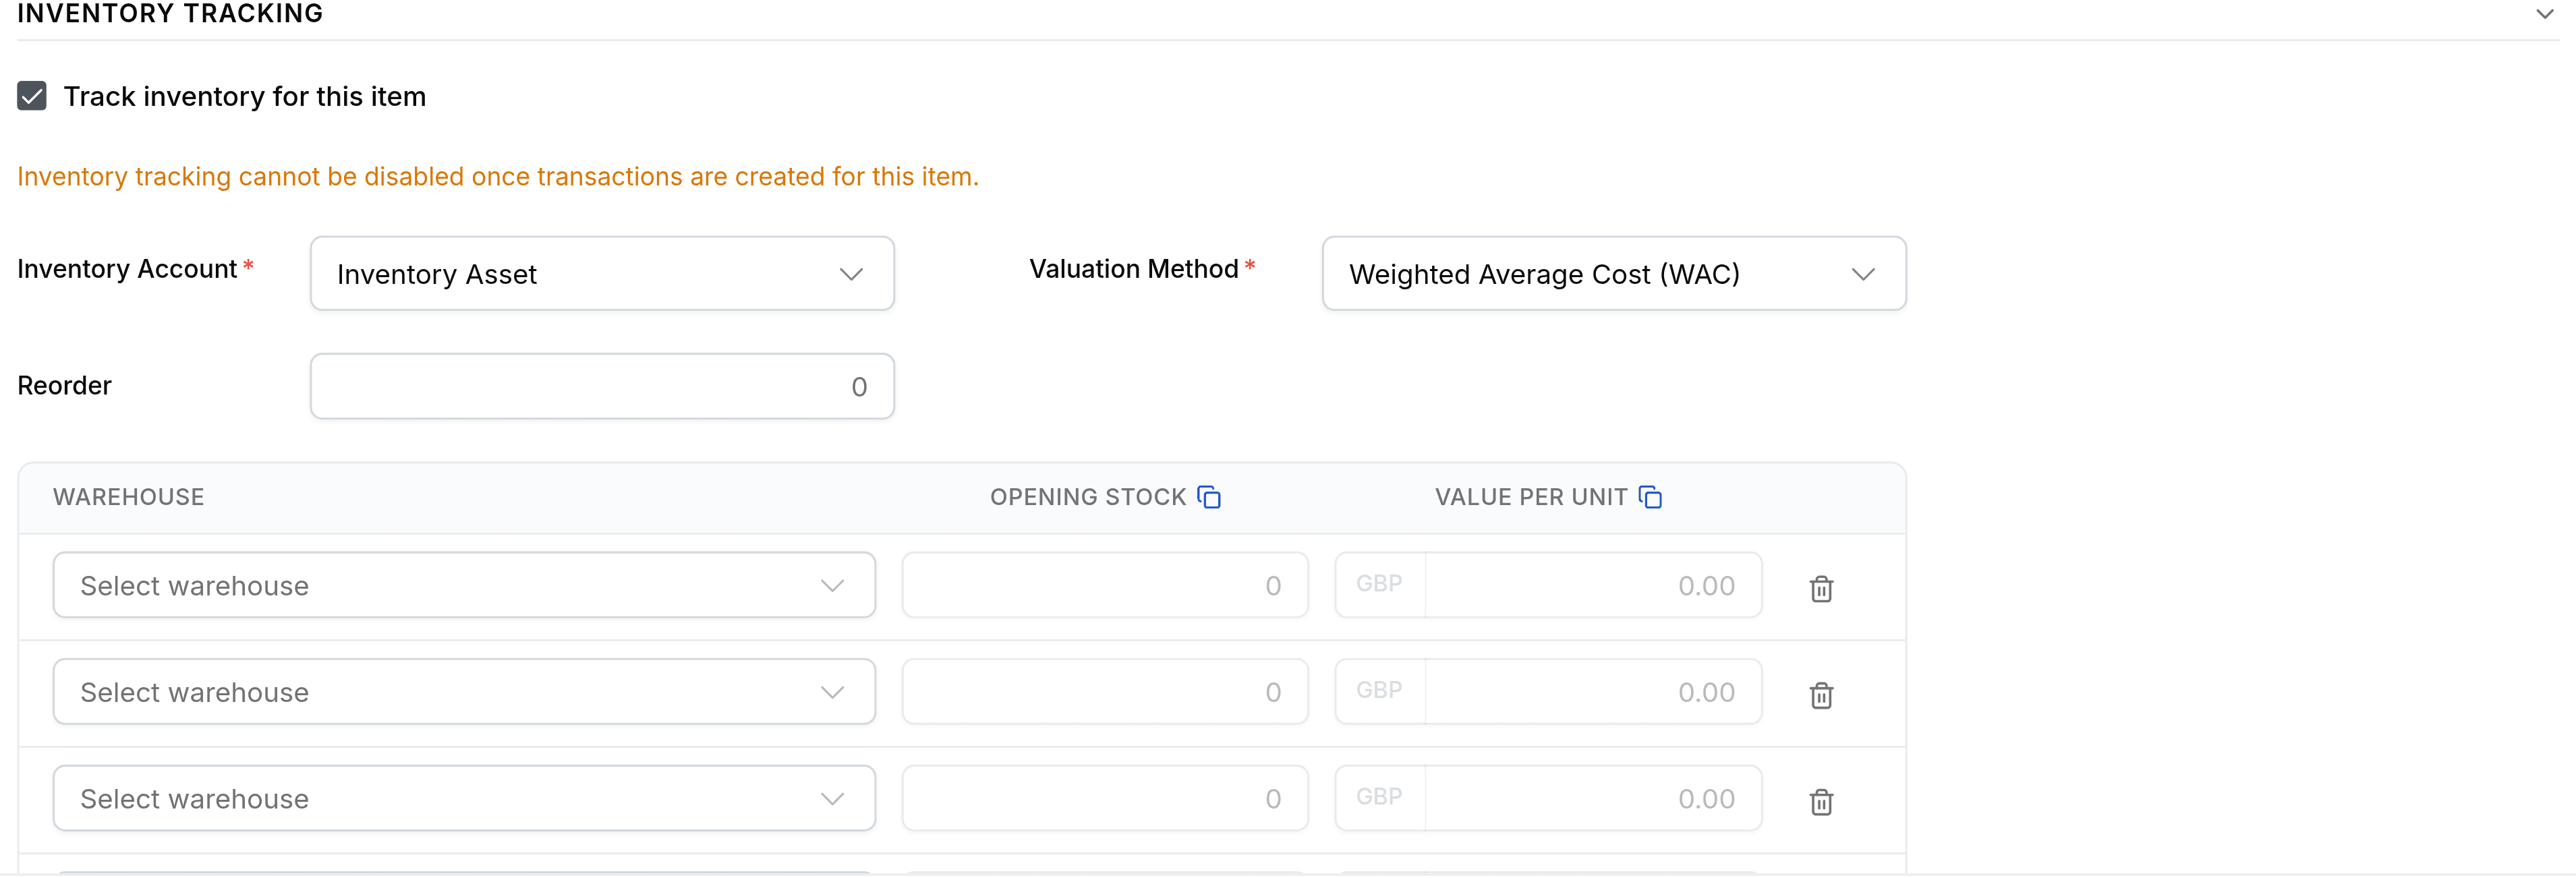Delete the first warehouse row
Image resolution: width=2576 pixels, height=878 pixels.
point(1821,589)
